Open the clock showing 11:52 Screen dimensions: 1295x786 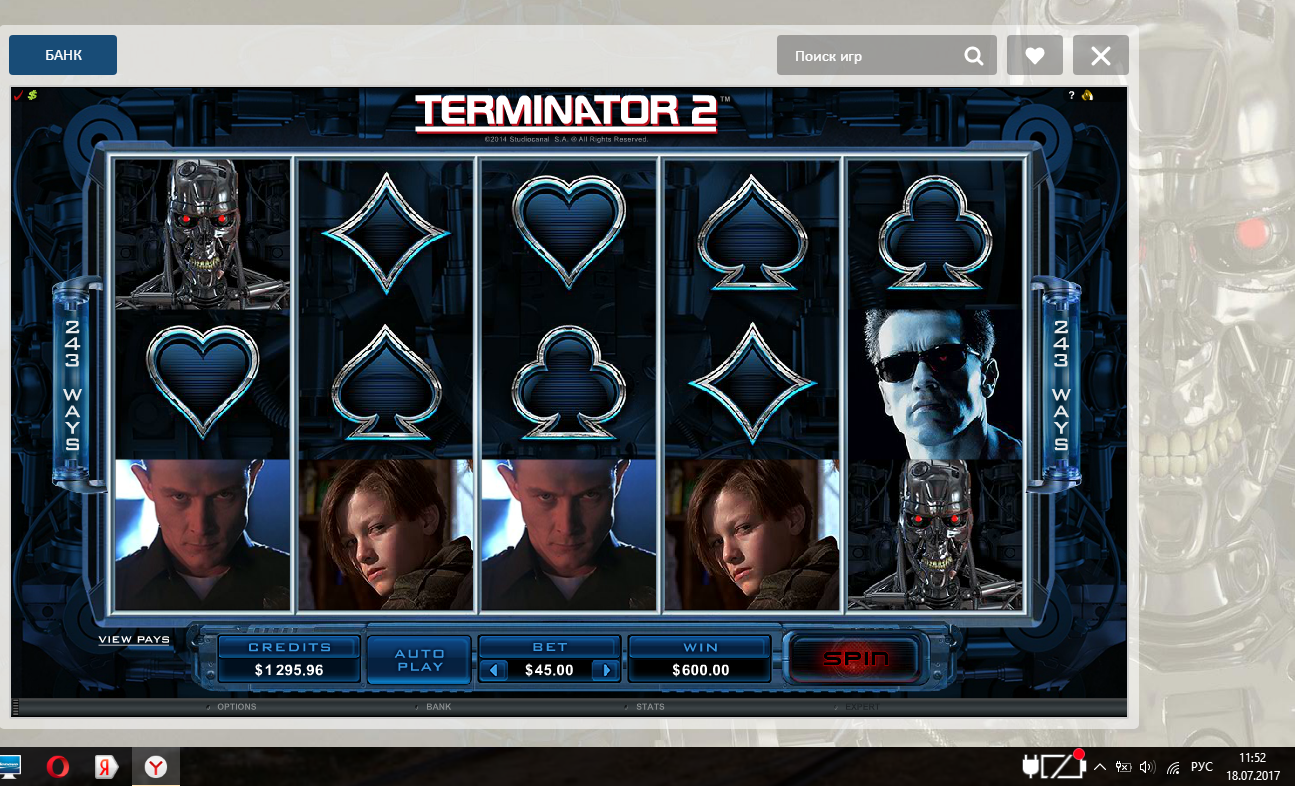click(x=1253, y=766)
